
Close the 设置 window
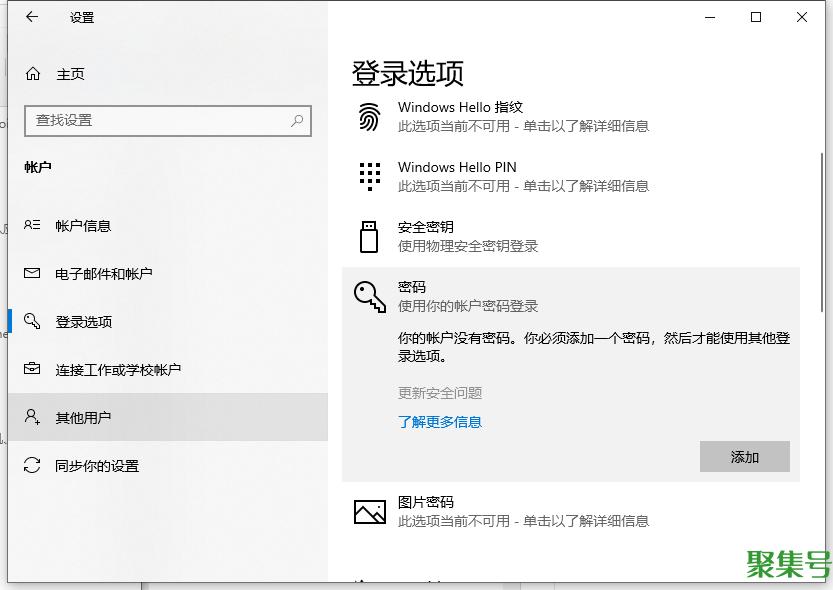(x=802, y=18)
